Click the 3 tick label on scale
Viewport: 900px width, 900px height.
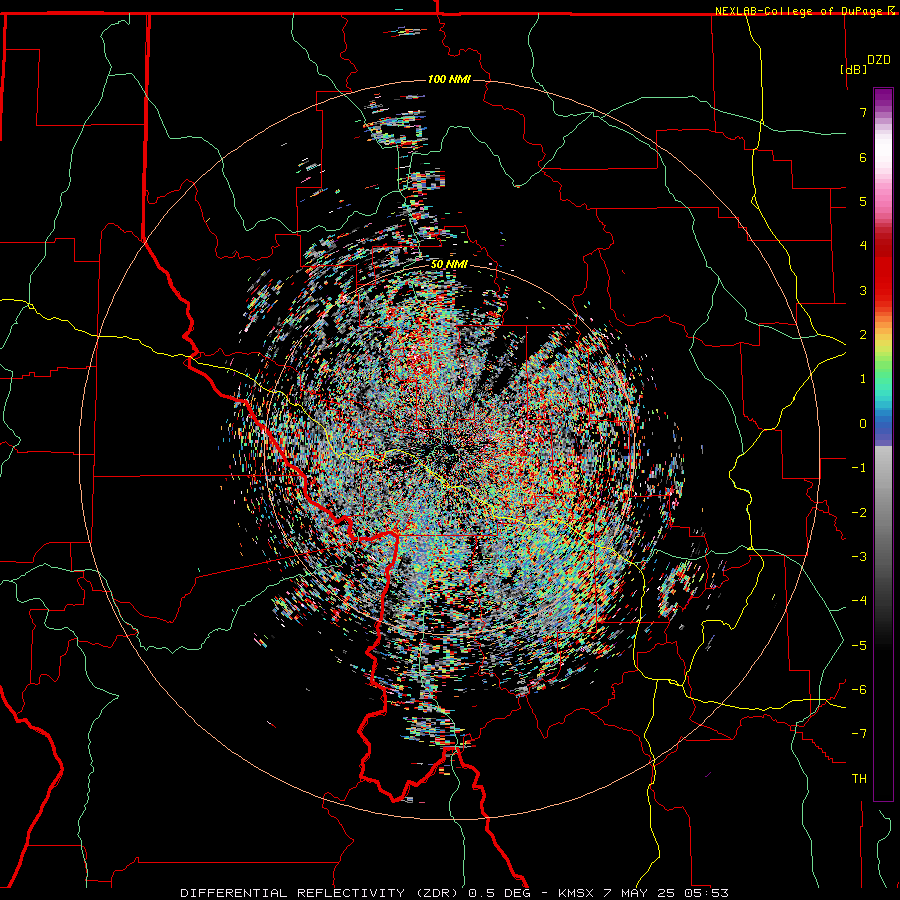(863, 290)
